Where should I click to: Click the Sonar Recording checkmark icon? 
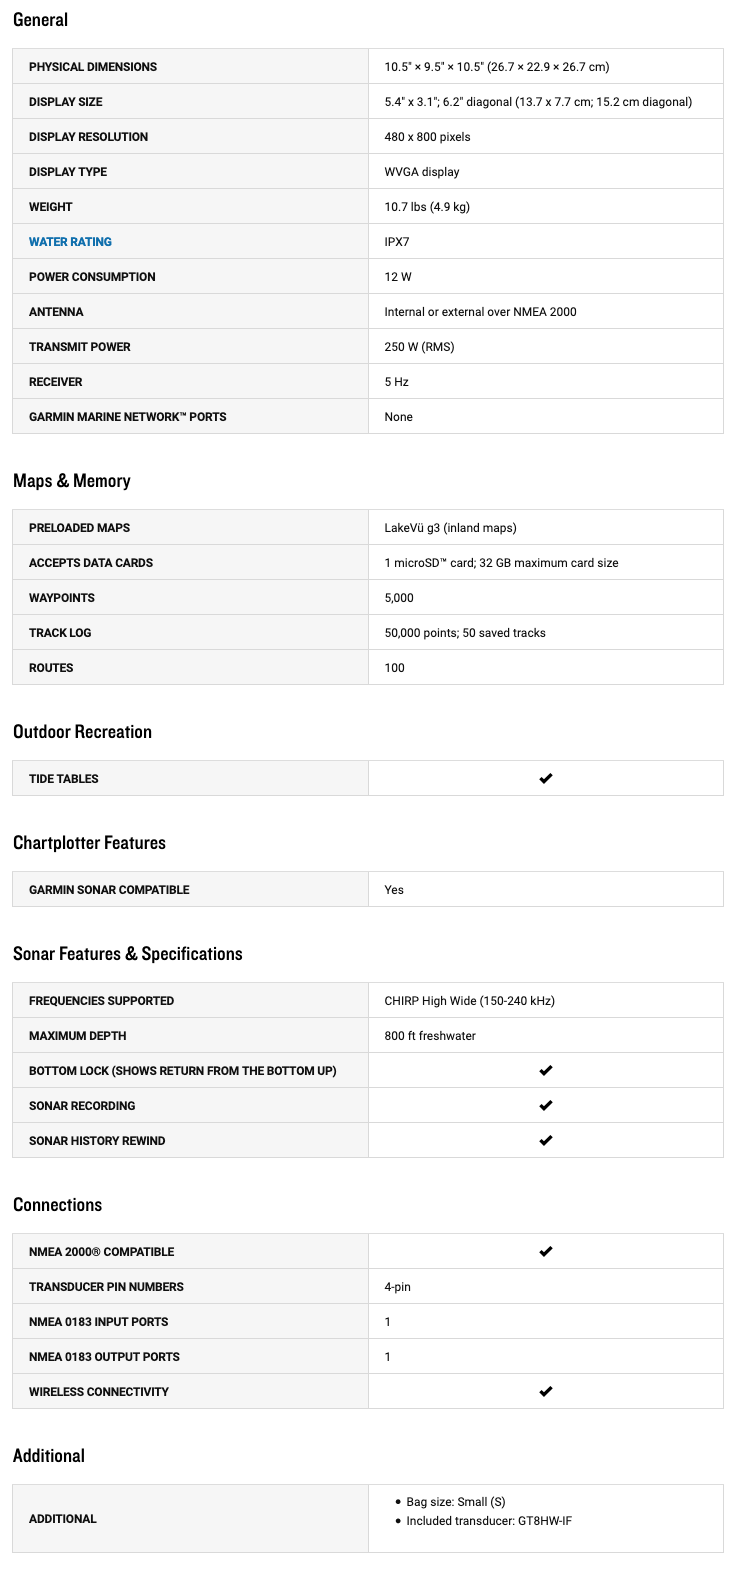point(546,1105)
